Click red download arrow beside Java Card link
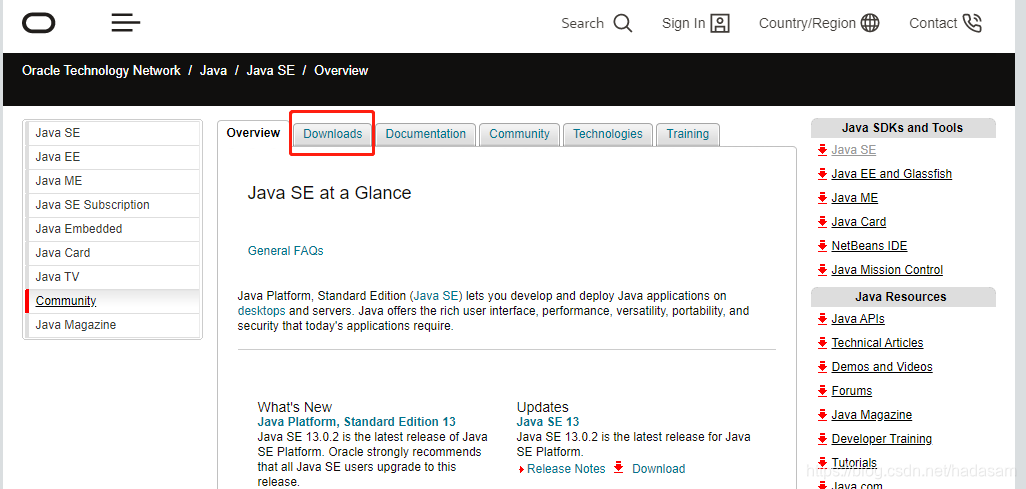Viewport: 1026px width, 489px height. [823, 222]
